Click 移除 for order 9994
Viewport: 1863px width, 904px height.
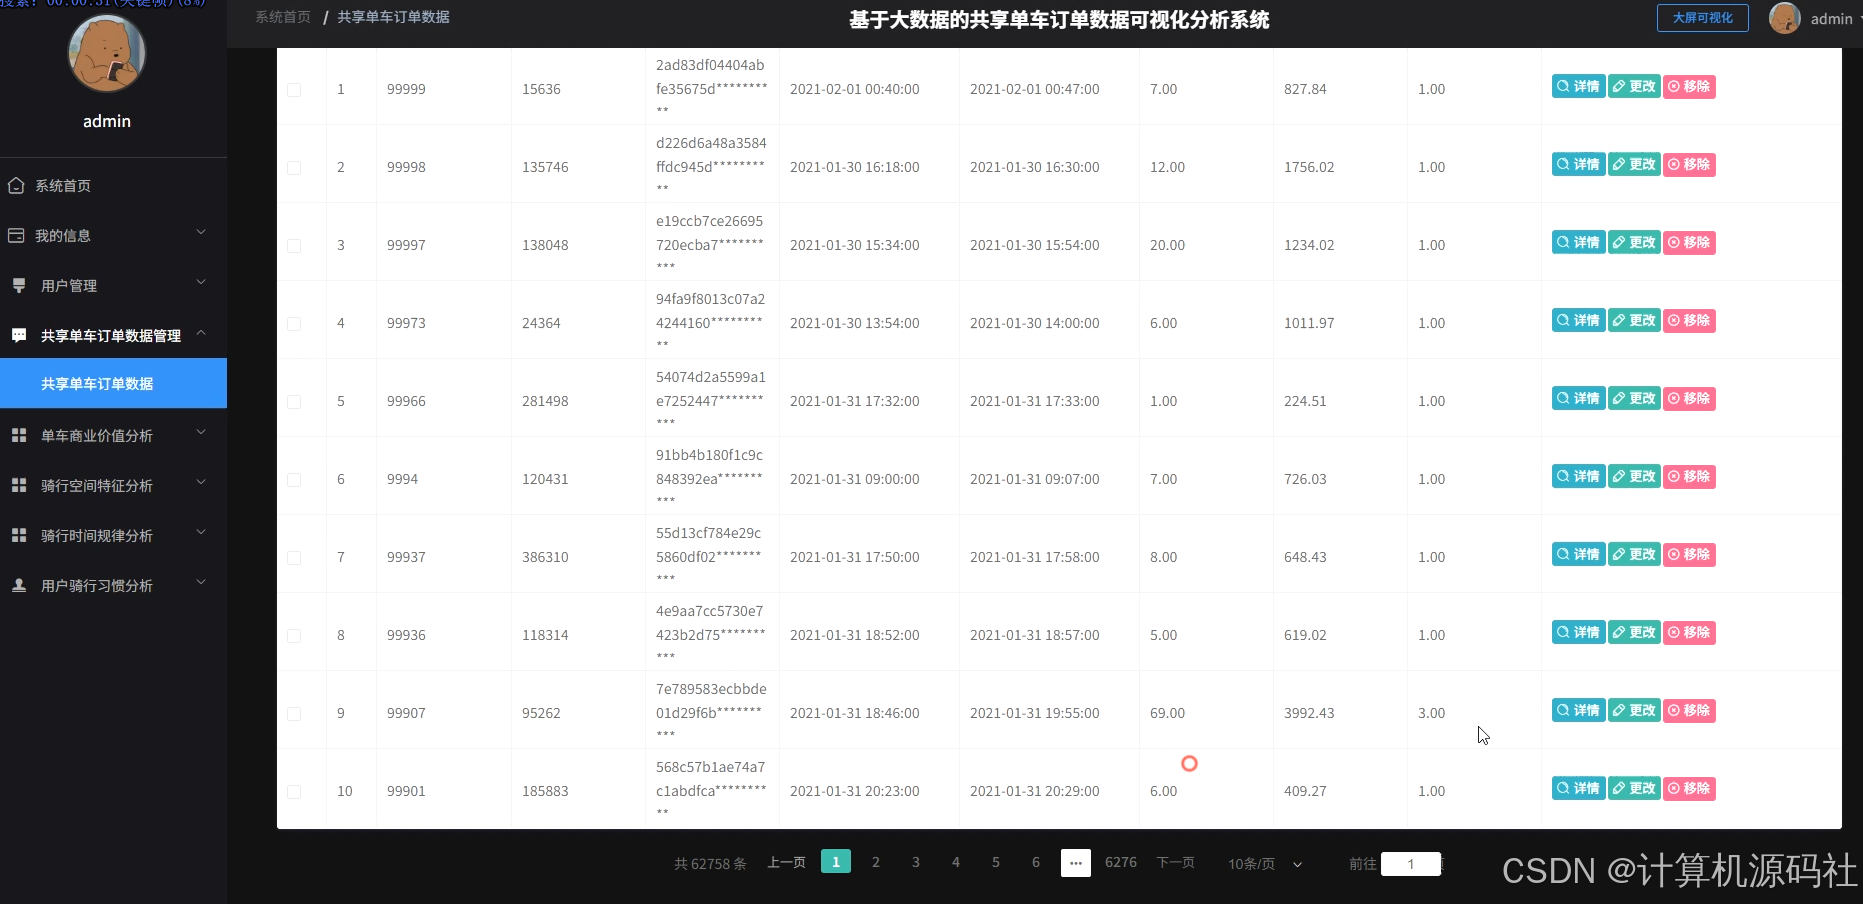(x=1689, y=477)
